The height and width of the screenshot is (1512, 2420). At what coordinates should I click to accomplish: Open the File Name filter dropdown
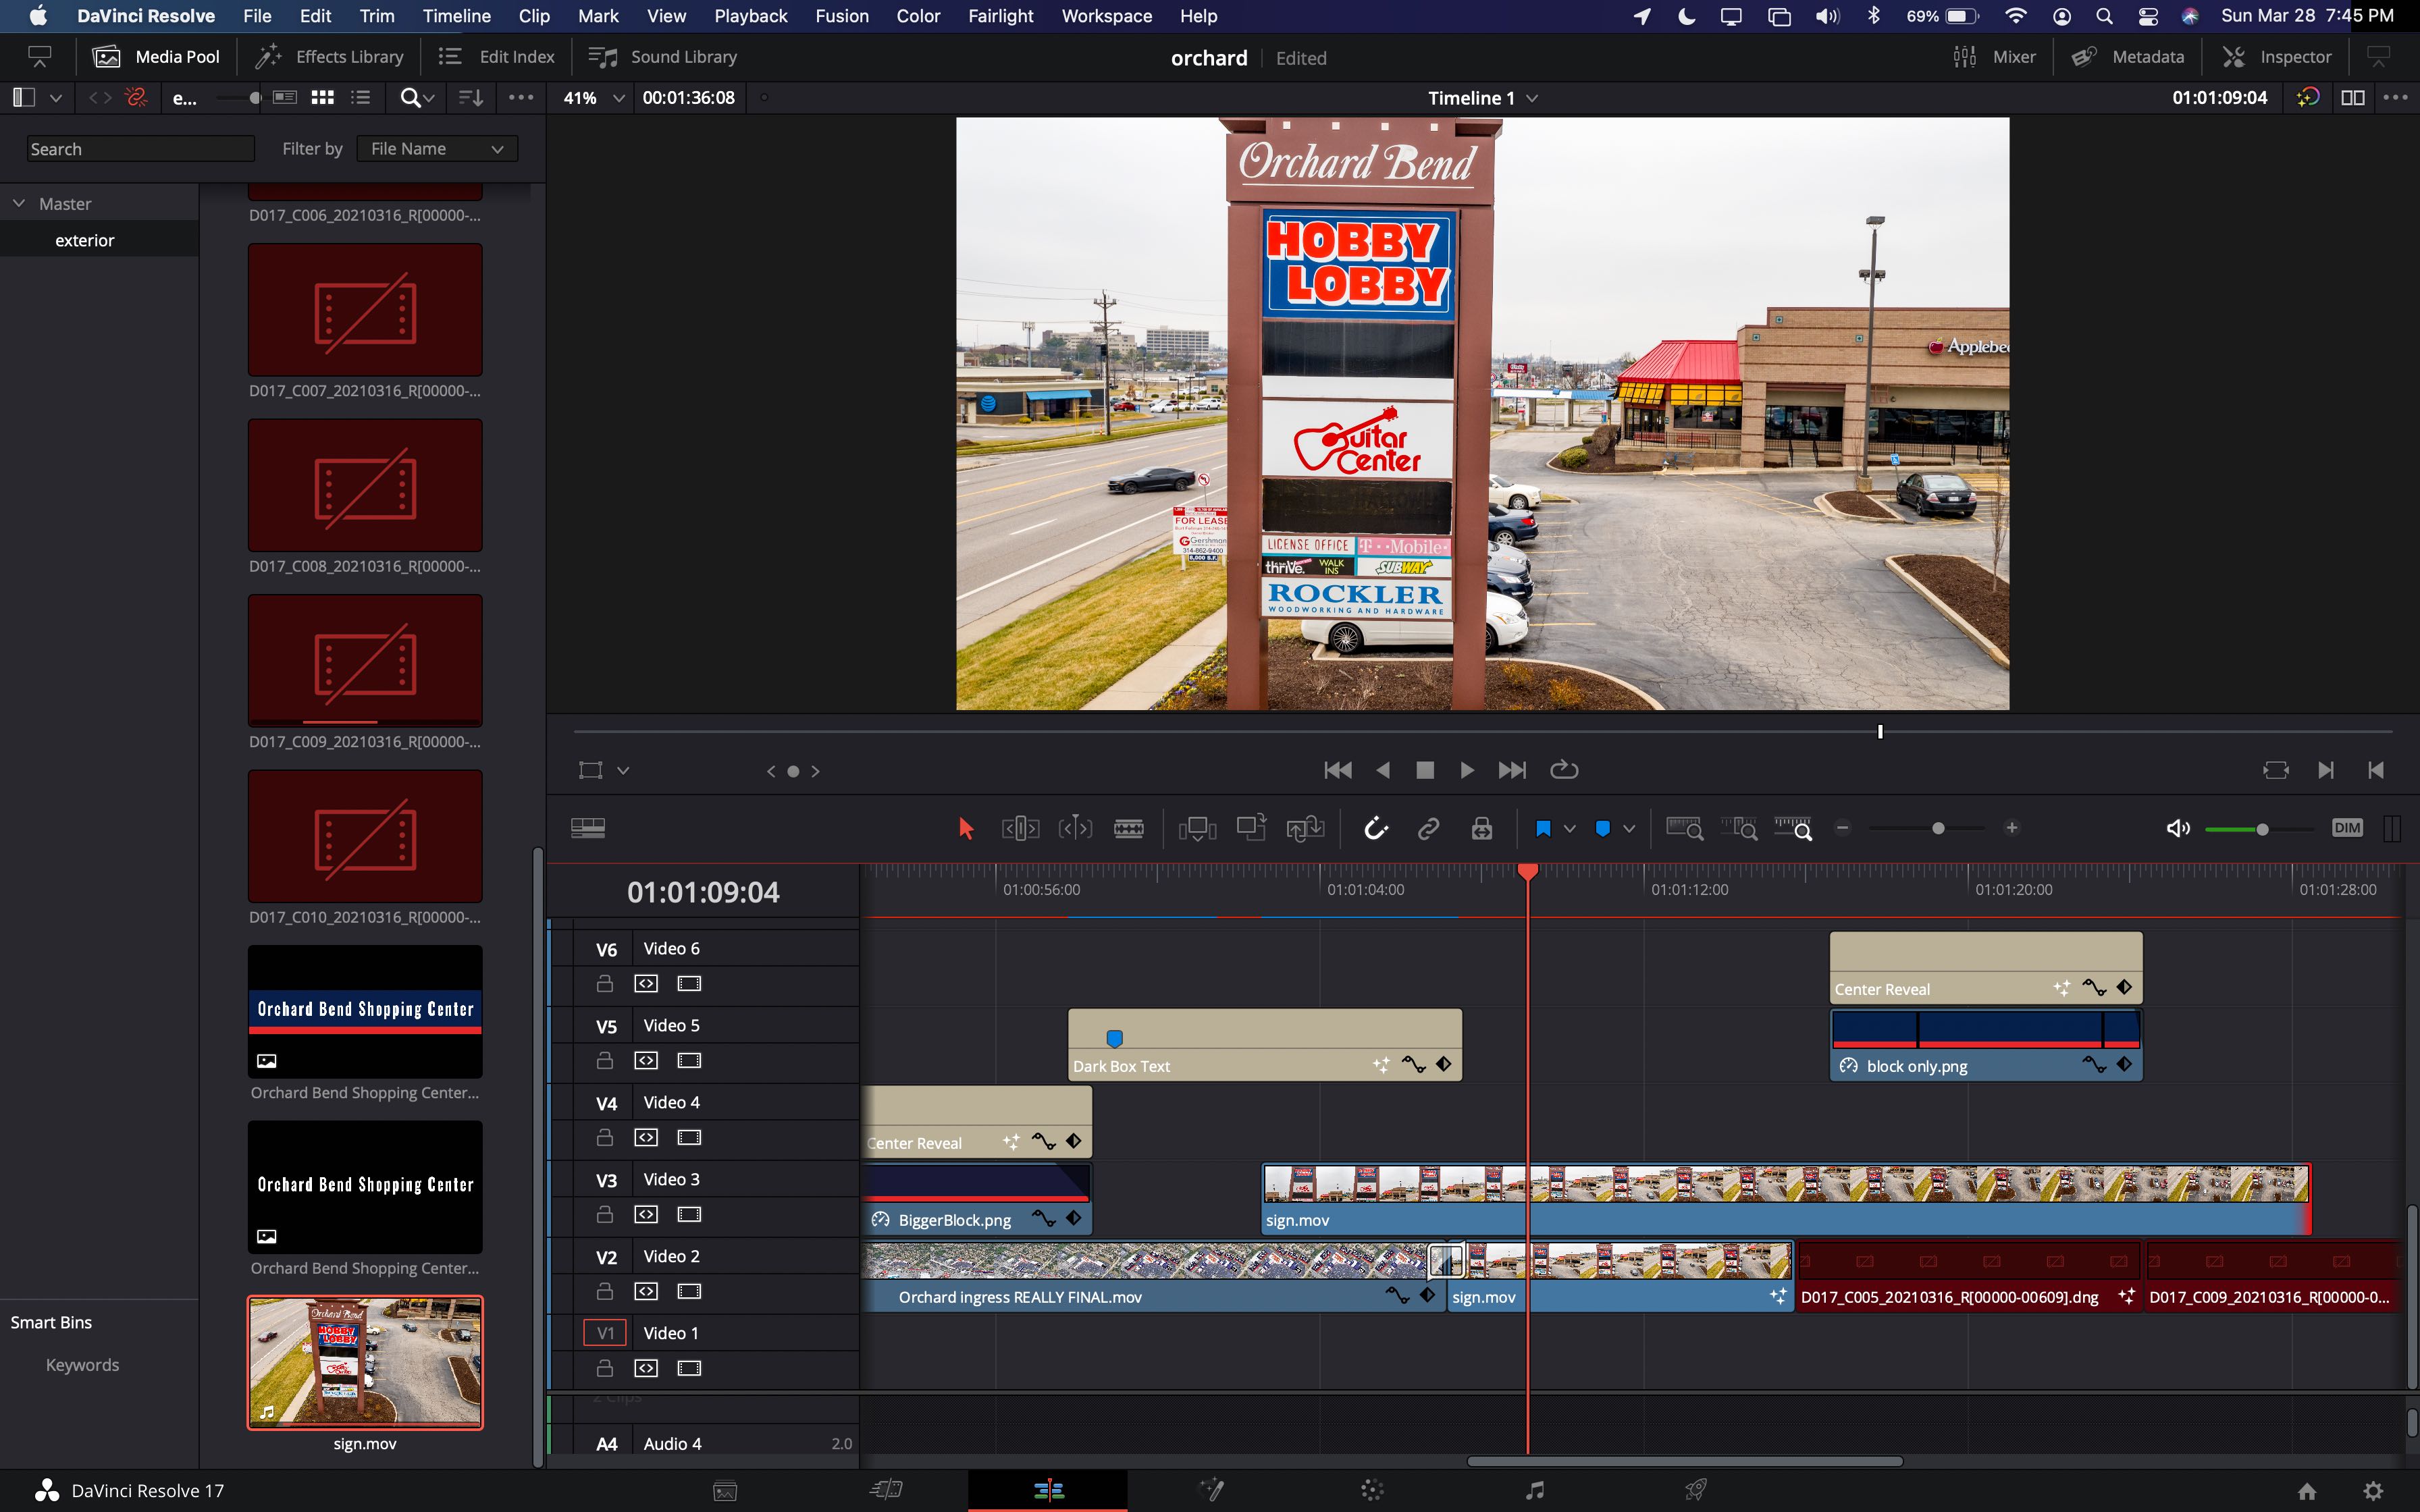tap(437, 149)
